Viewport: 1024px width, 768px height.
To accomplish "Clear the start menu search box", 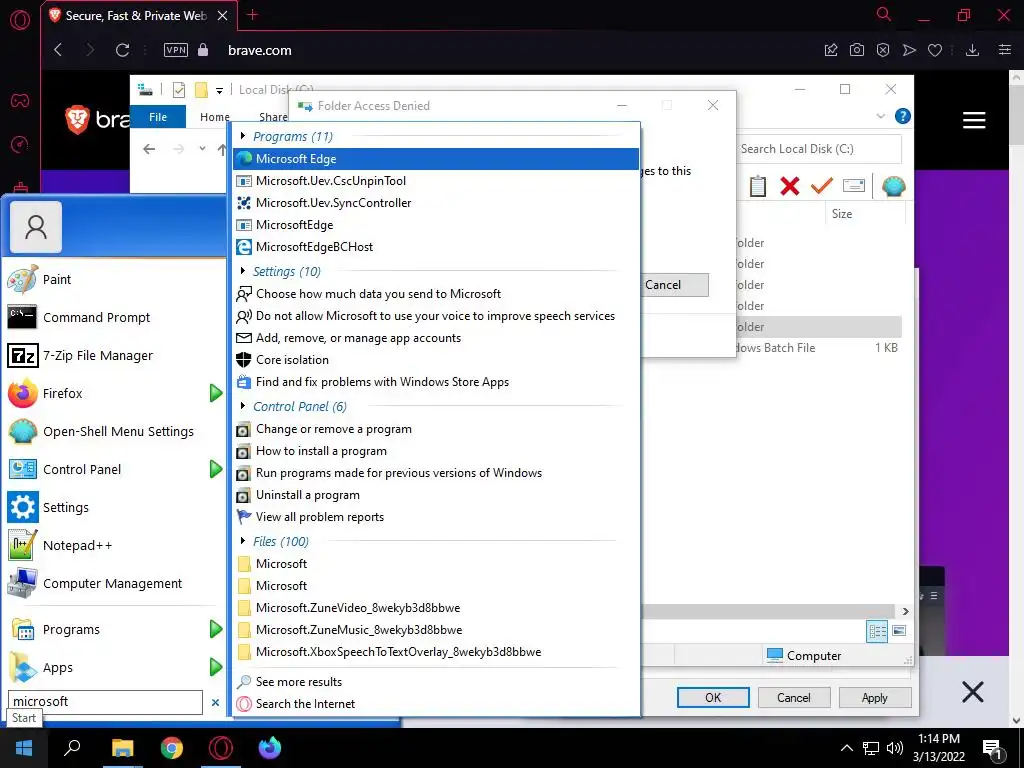I will [216, 703].
